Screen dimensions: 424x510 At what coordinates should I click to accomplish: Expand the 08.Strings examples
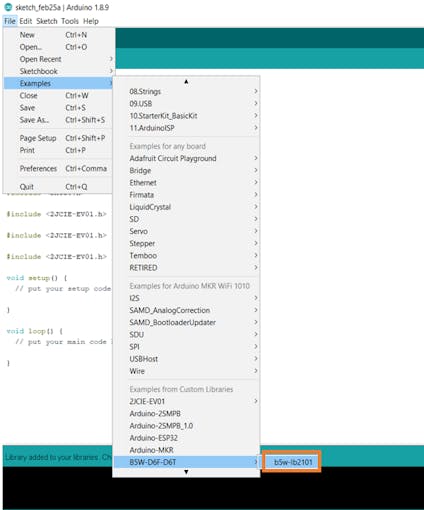[186, 91]
